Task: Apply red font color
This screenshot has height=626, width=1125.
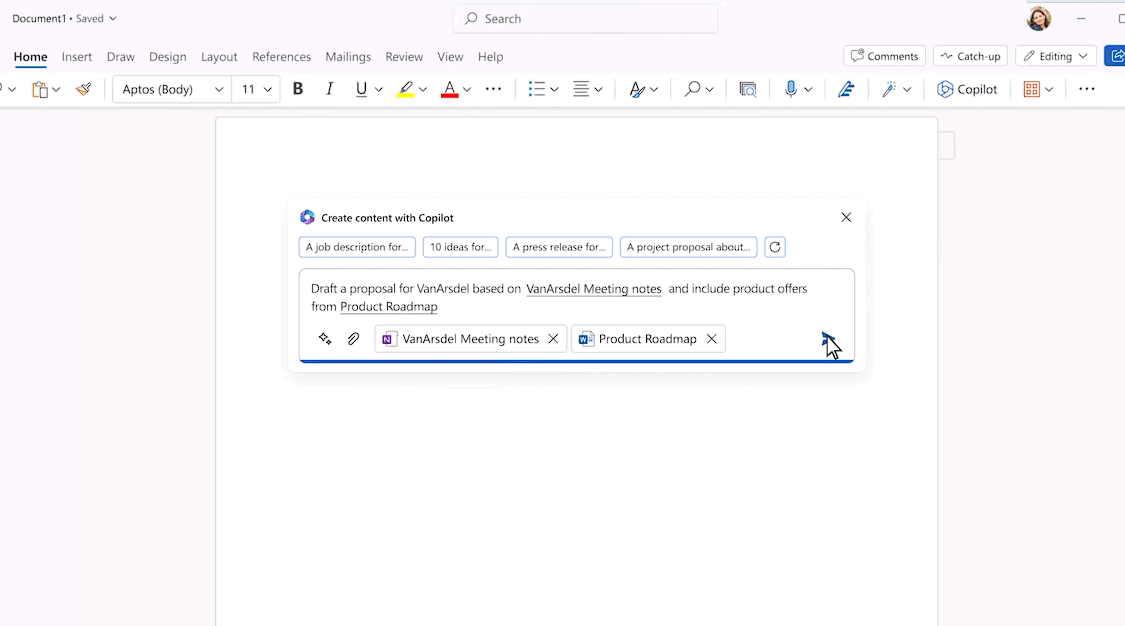Action: (450, 89)
